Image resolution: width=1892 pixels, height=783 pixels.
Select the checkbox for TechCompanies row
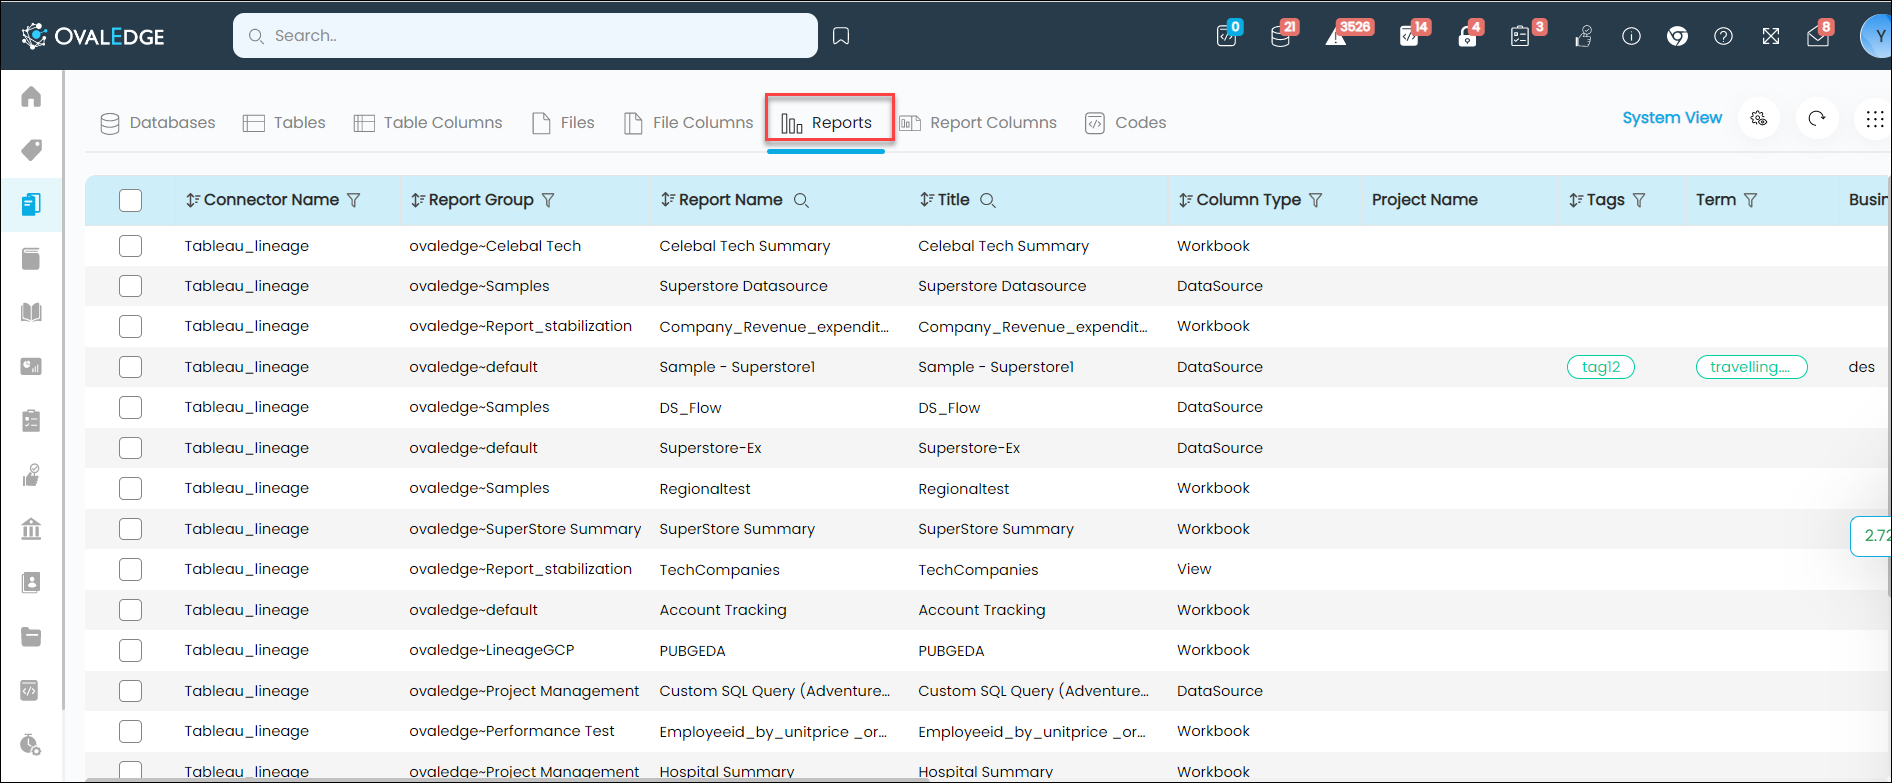[x=130, y=569]
